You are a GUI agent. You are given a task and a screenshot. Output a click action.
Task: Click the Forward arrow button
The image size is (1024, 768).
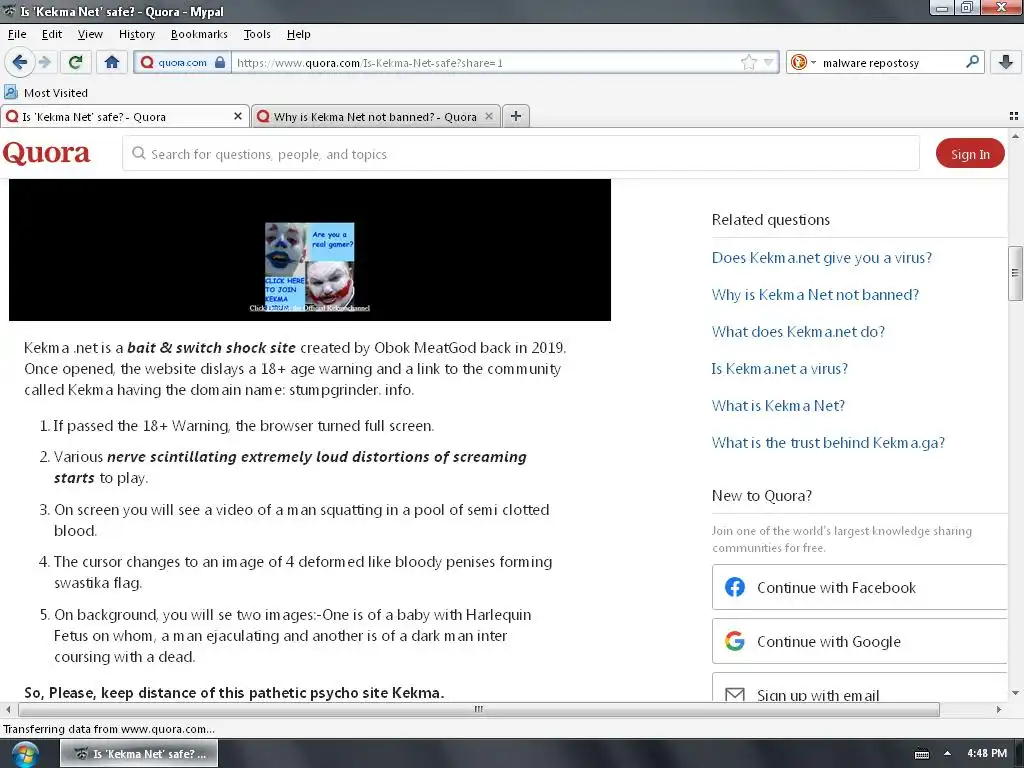(45, 63)
